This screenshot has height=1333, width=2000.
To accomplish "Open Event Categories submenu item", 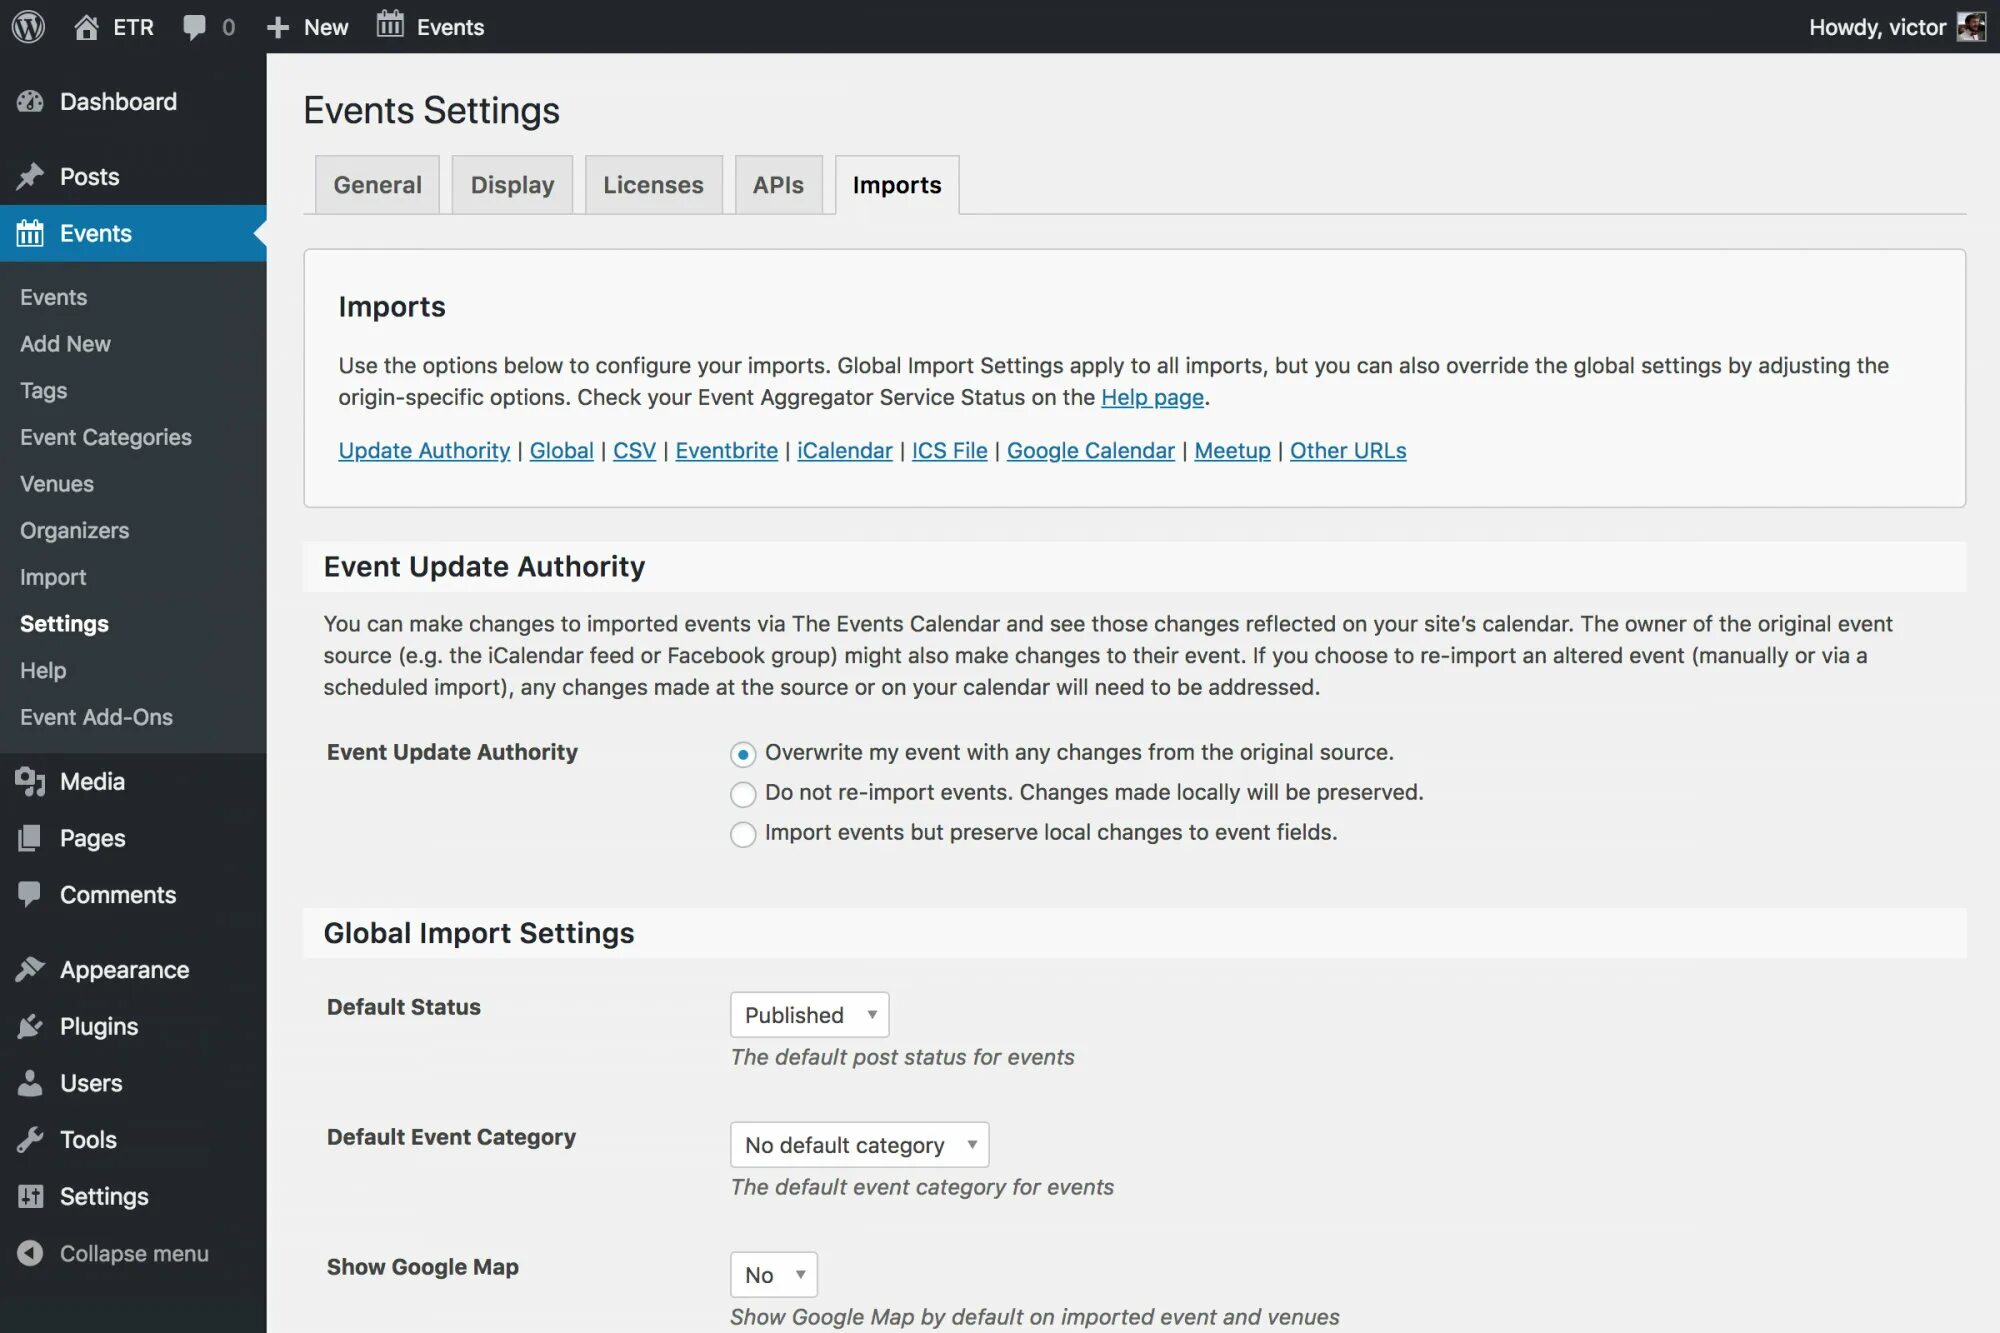I will (105, 437).
